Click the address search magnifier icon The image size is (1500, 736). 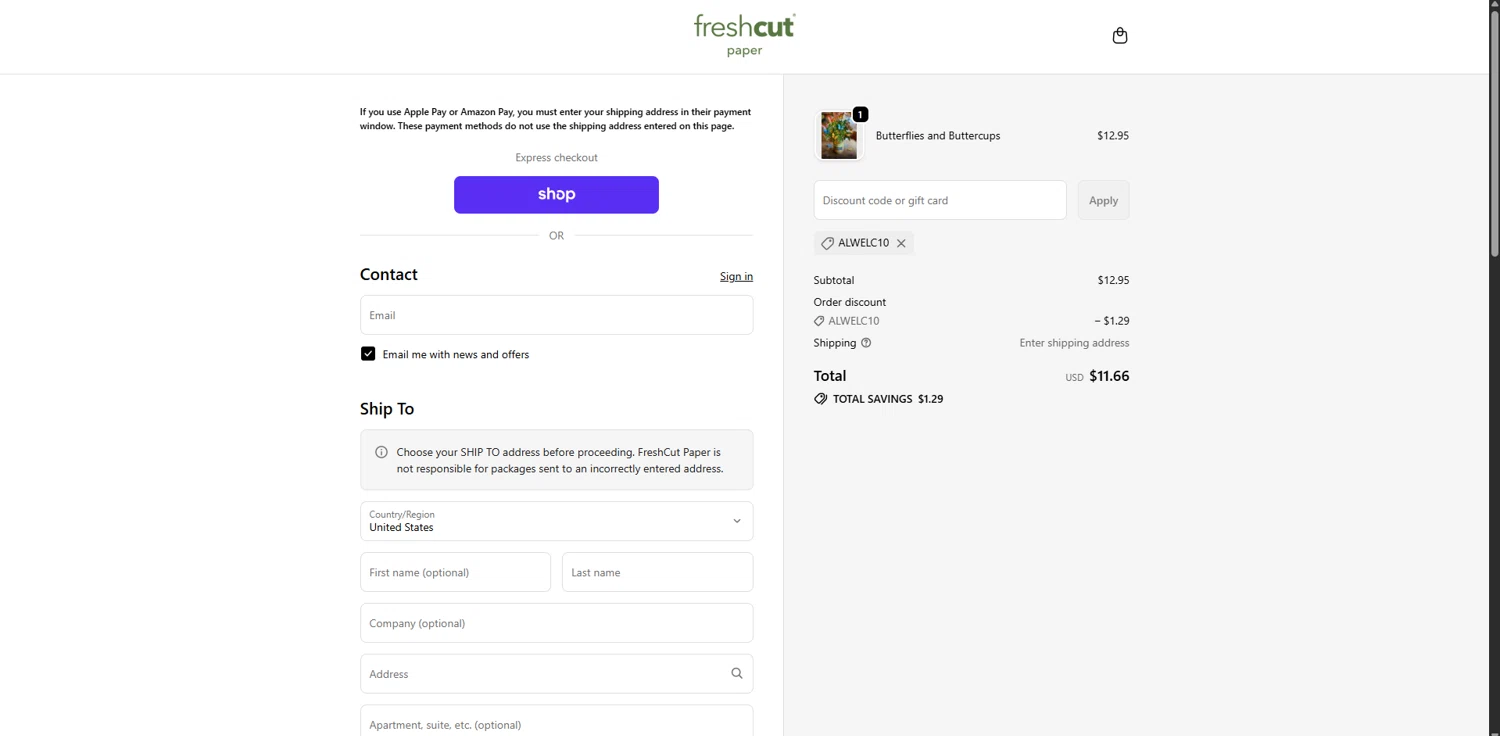click(737, 674)
